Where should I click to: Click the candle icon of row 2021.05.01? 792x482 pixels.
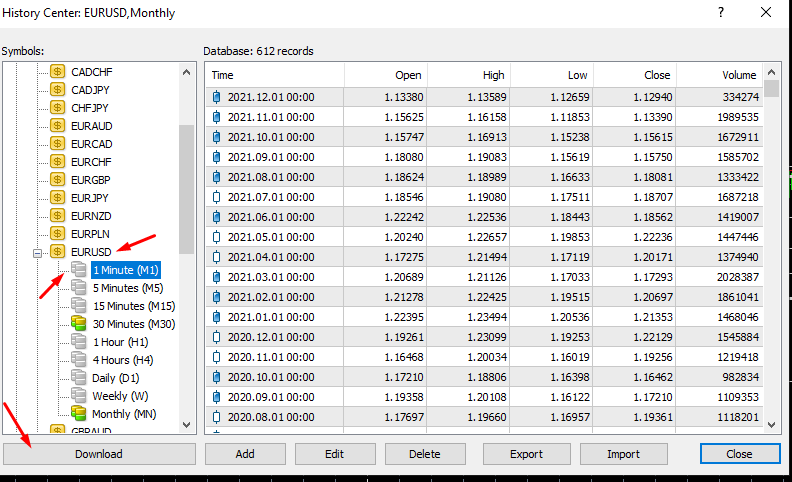217,237
